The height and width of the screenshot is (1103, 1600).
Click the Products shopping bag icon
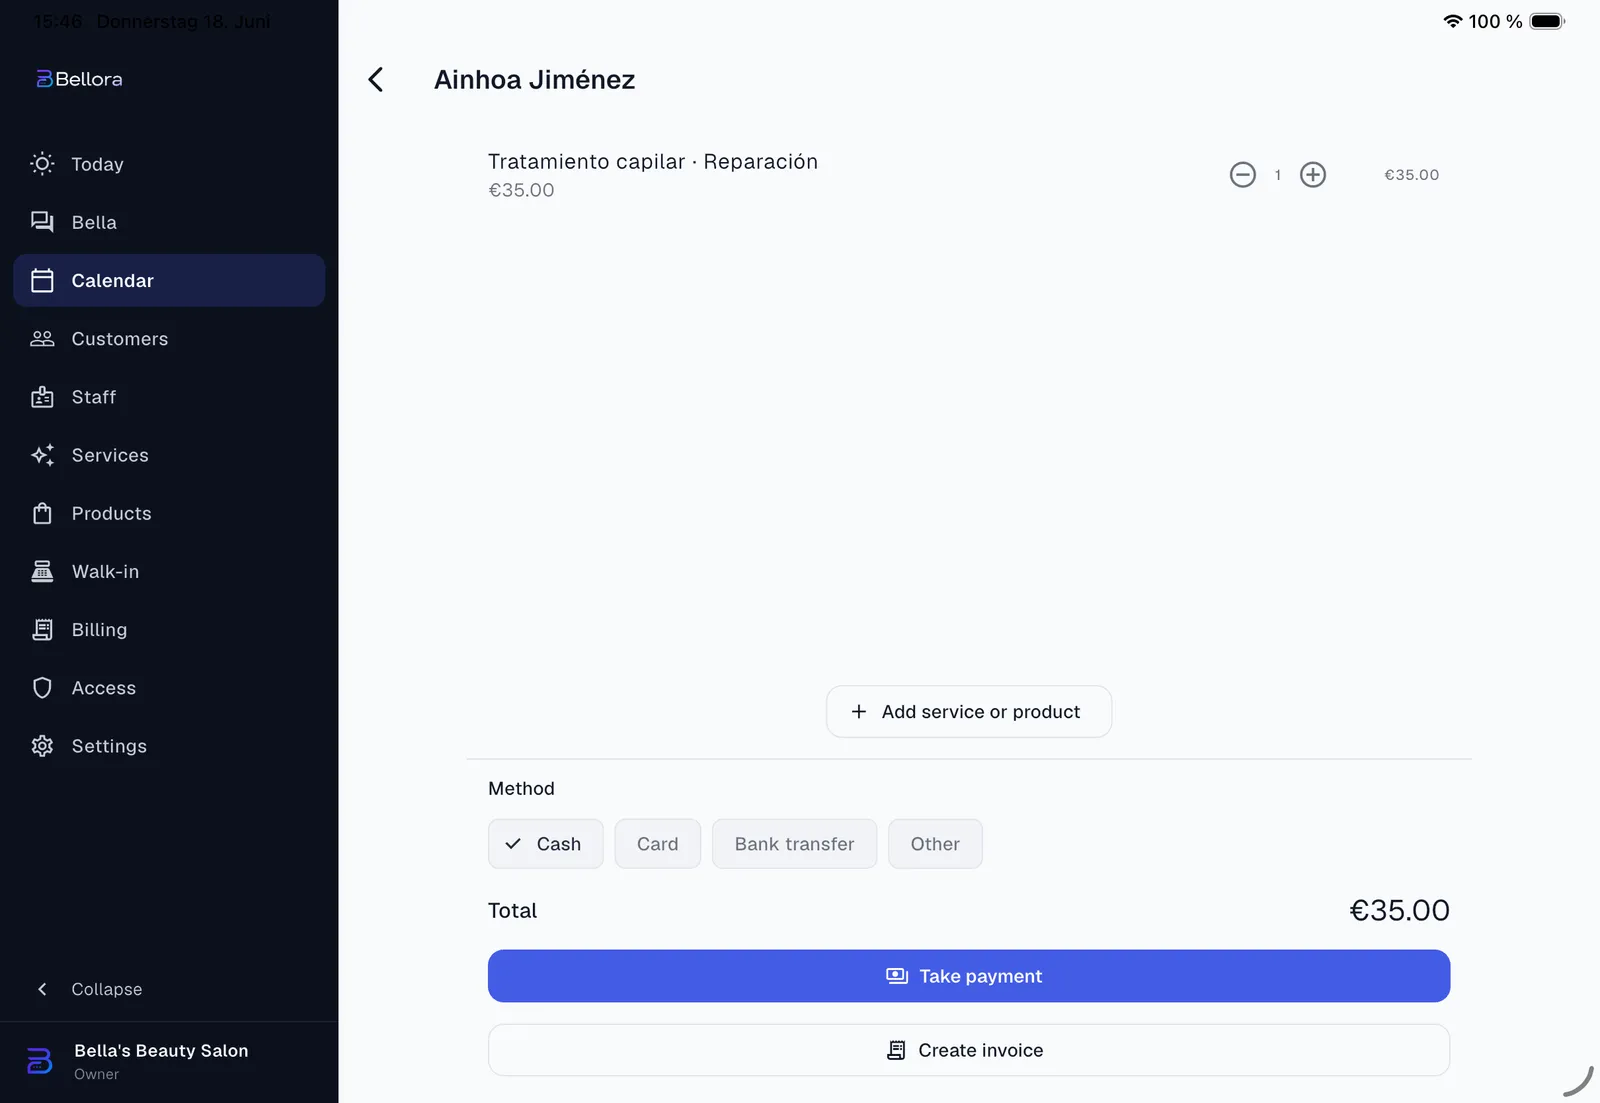42,513
